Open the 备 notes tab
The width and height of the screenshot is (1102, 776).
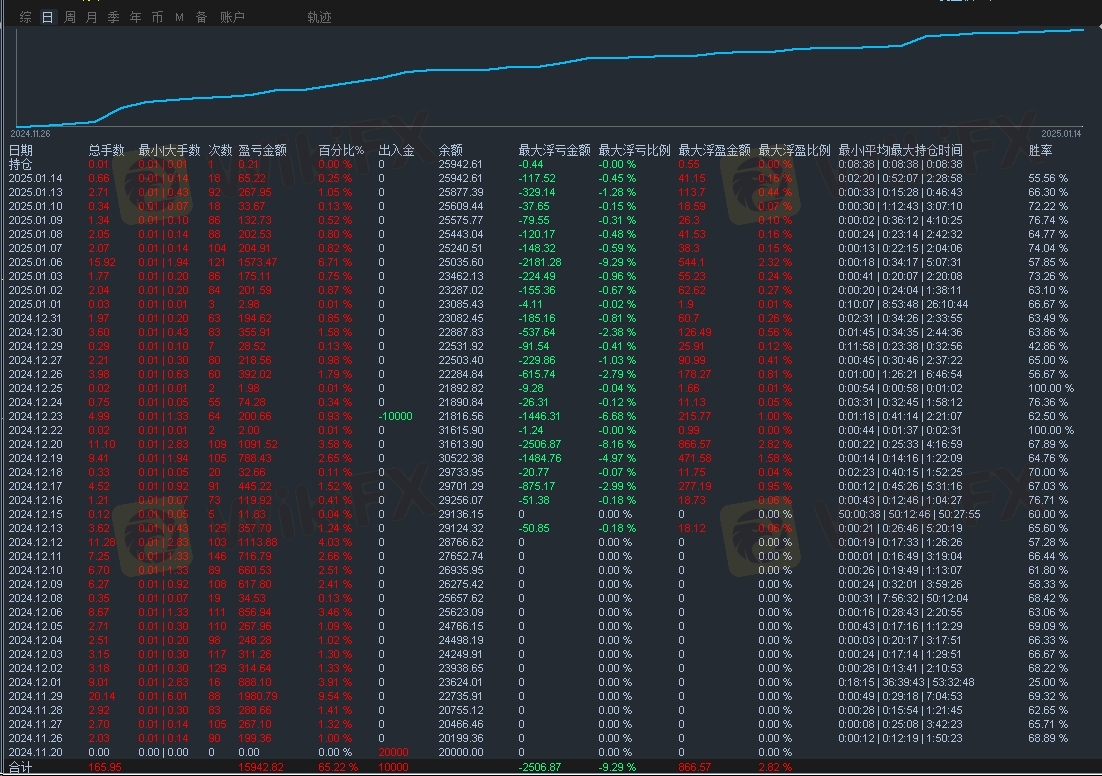(x=201, y=17)
